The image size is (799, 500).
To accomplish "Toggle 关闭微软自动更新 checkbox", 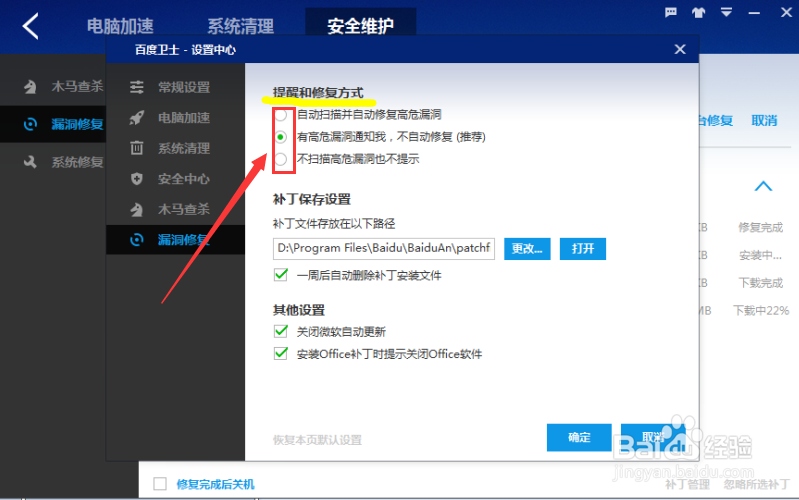I will (x=281, y=332).
